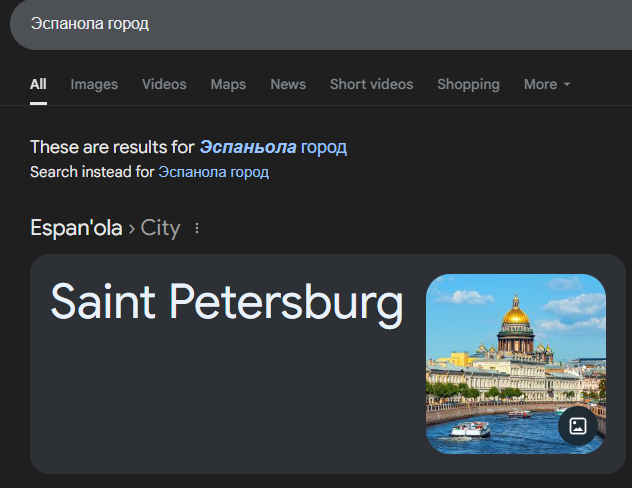This screenshot has height=488, width=632.
Task: Open the three-dot options menu
Action: pyautogui.click(x=197, y=228)
